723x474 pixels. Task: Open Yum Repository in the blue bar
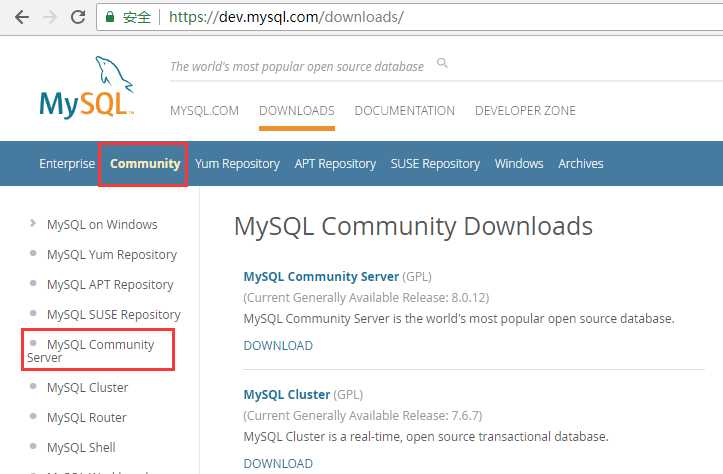click(x=238, y=164)
